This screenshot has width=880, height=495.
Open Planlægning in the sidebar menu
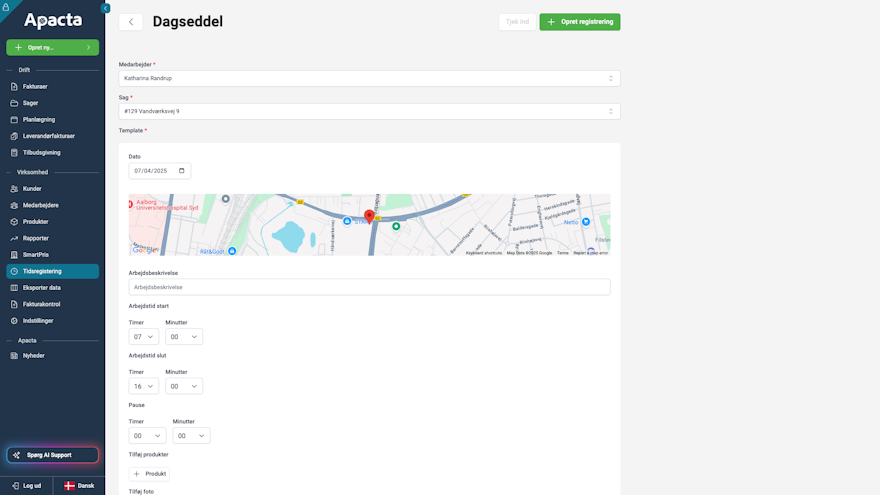coord(53,120)
